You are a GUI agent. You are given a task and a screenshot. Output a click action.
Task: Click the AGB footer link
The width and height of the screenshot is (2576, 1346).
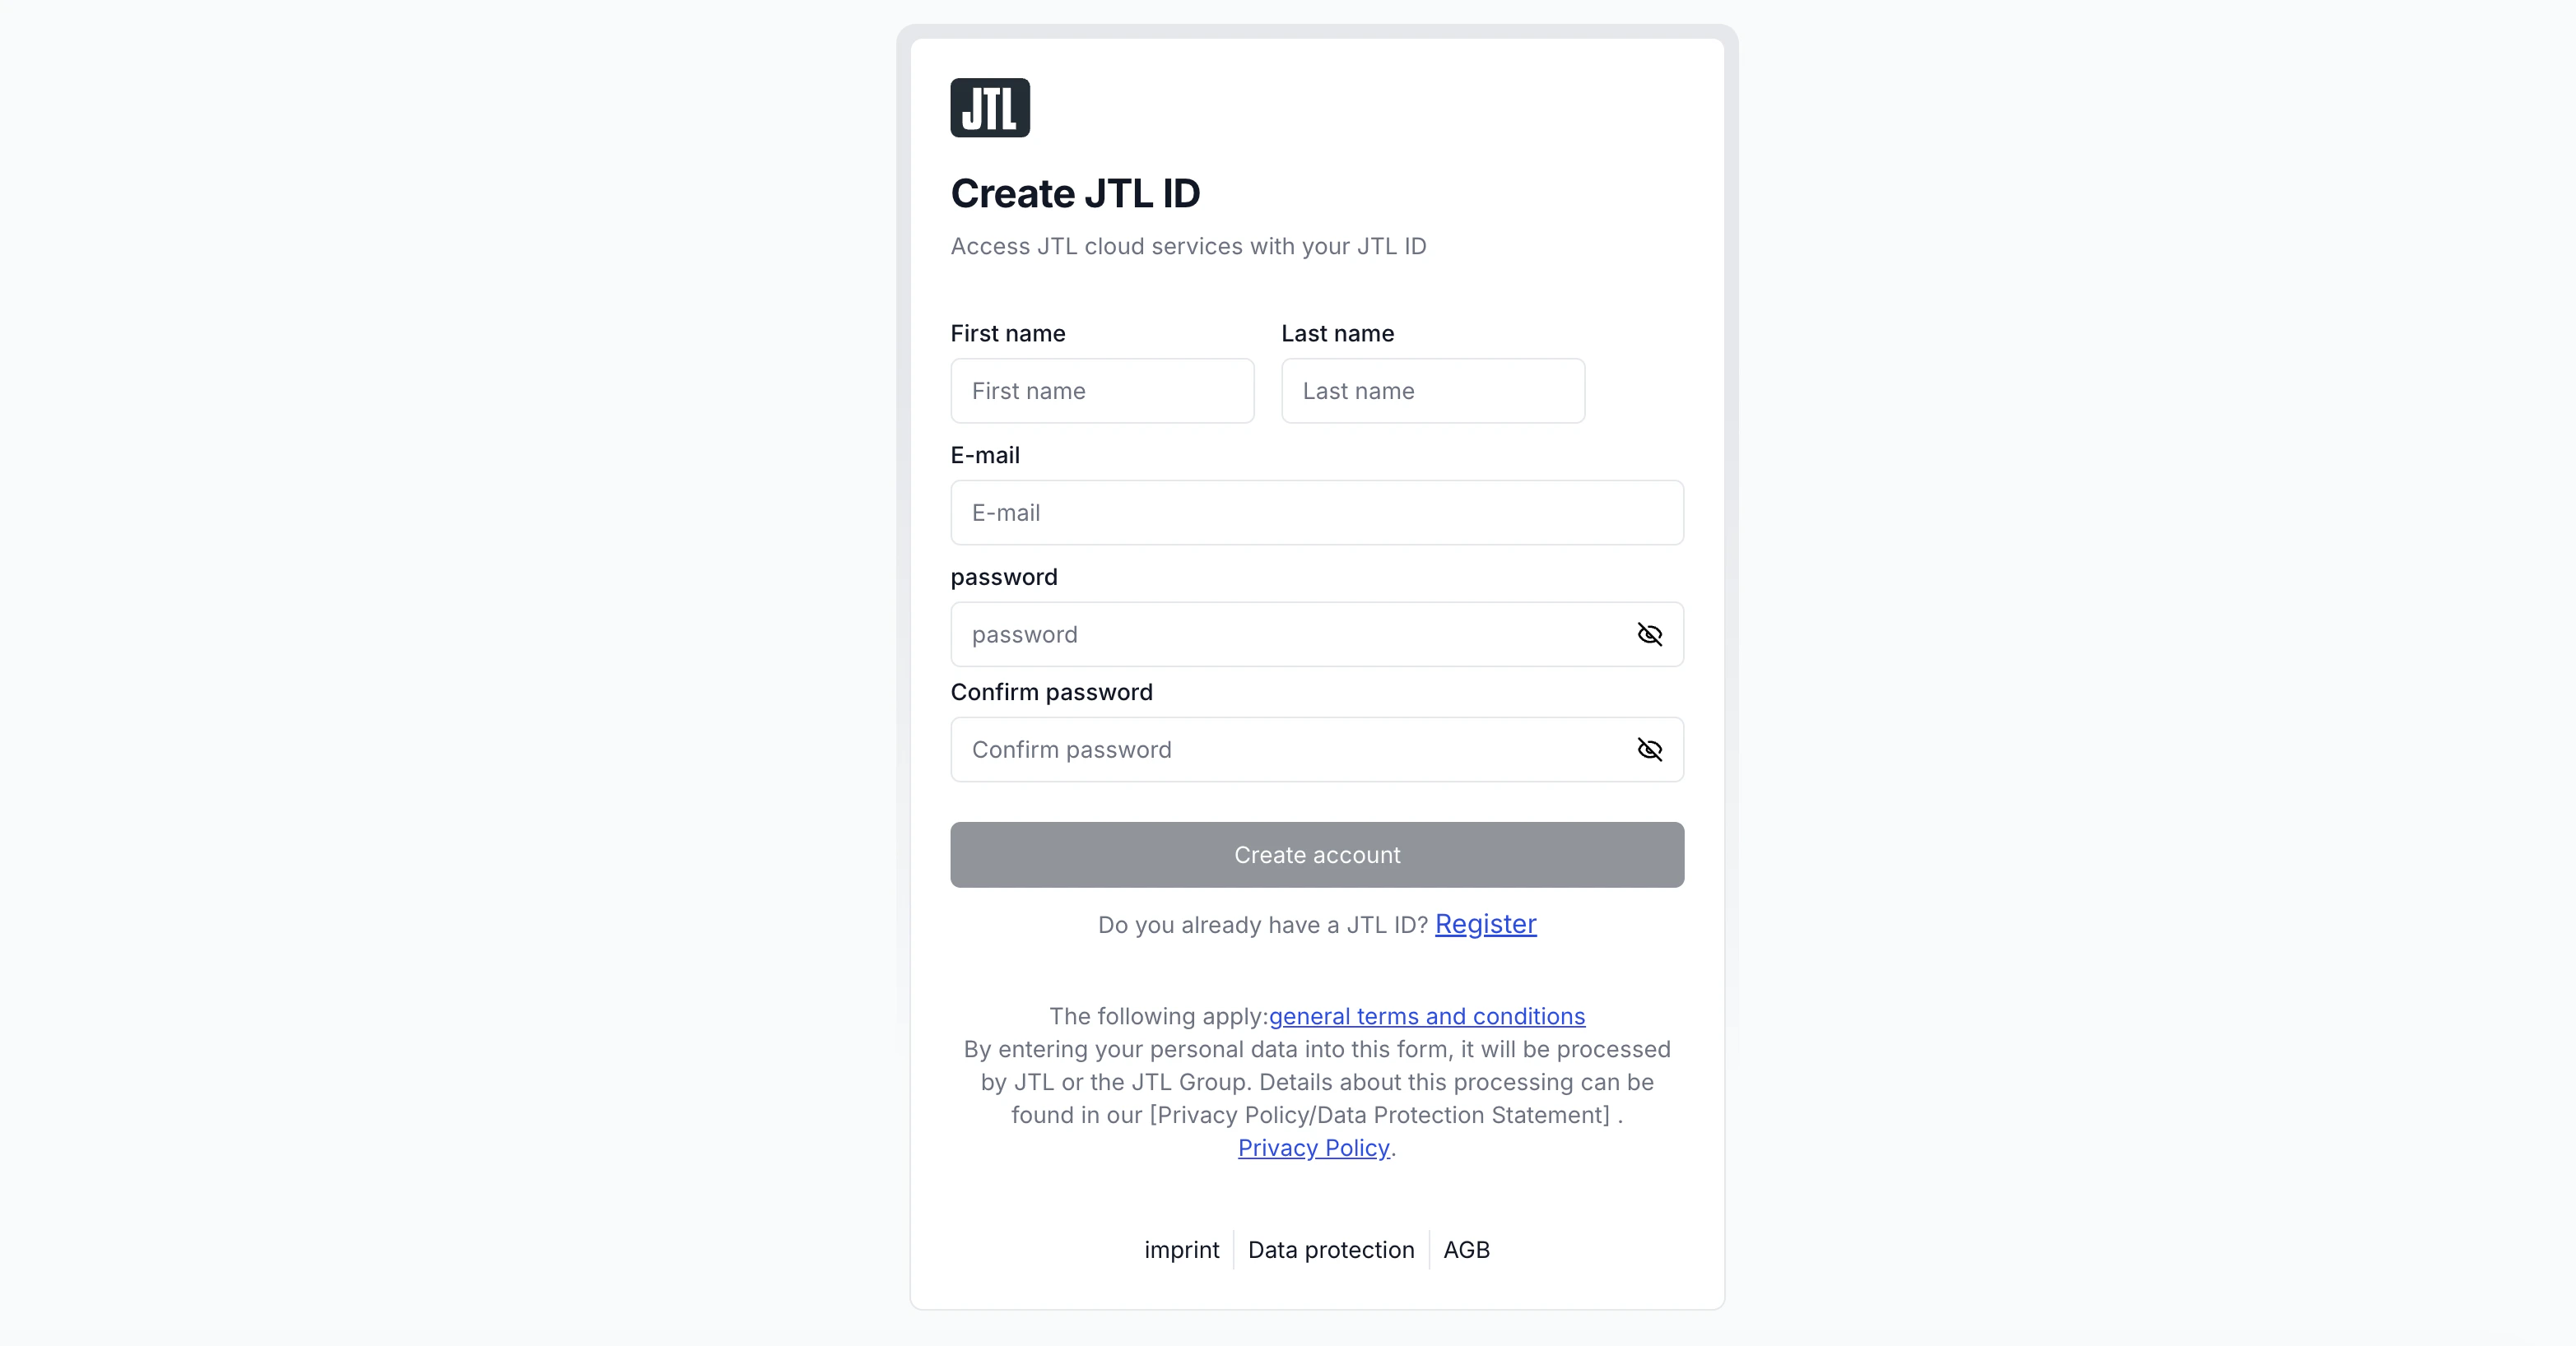[1466, 1250]
